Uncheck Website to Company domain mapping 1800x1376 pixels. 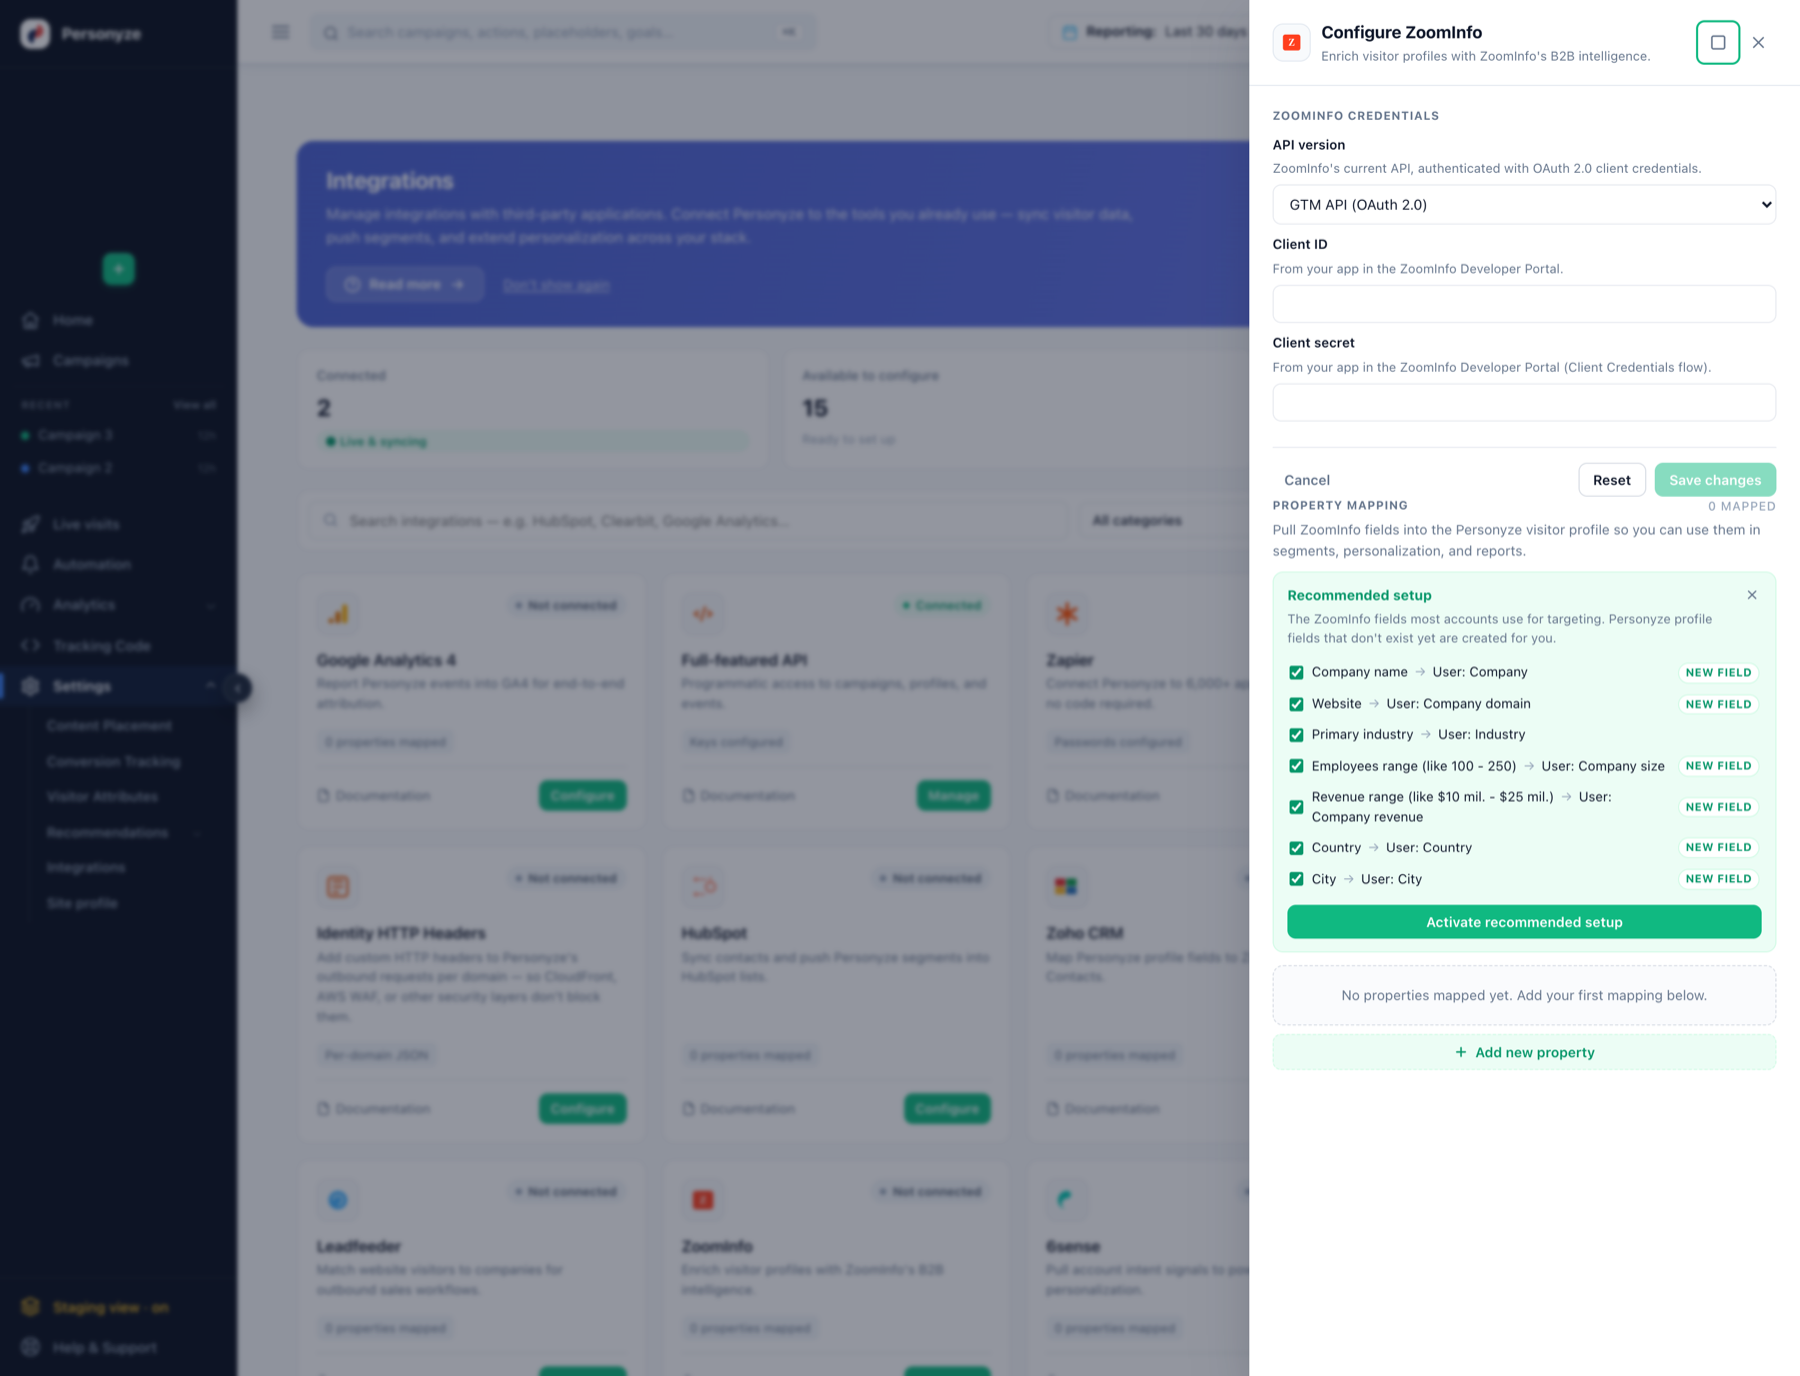click(x=1296, y=704)
